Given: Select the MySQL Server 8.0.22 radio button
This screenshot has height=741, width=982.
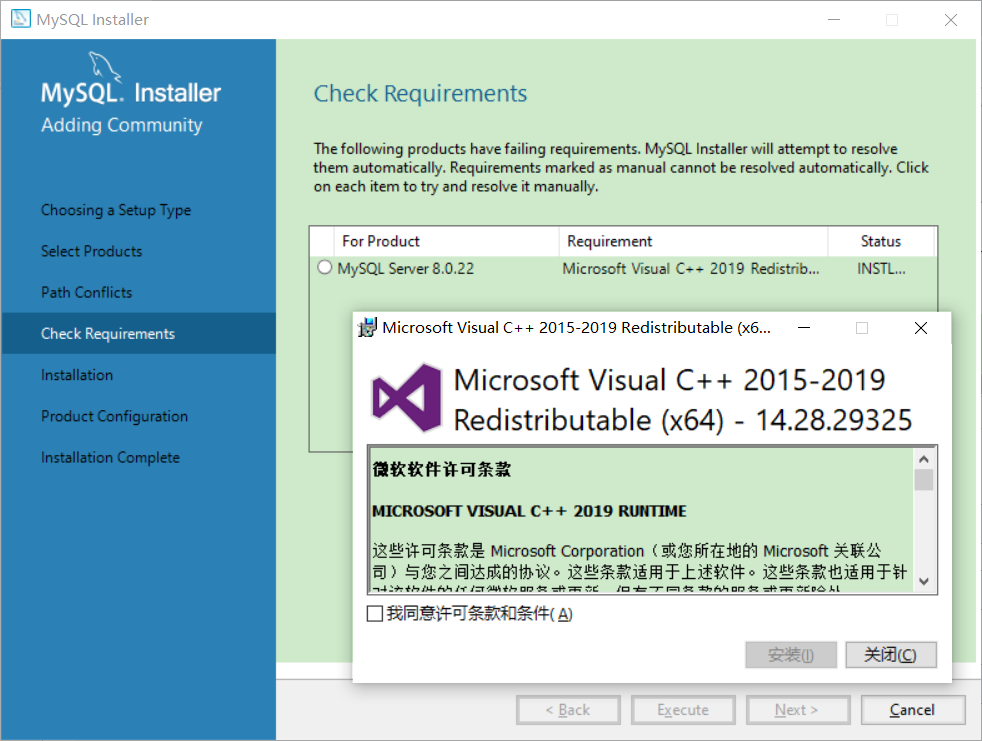Looking at the screenshot, I should click(324, 267).
